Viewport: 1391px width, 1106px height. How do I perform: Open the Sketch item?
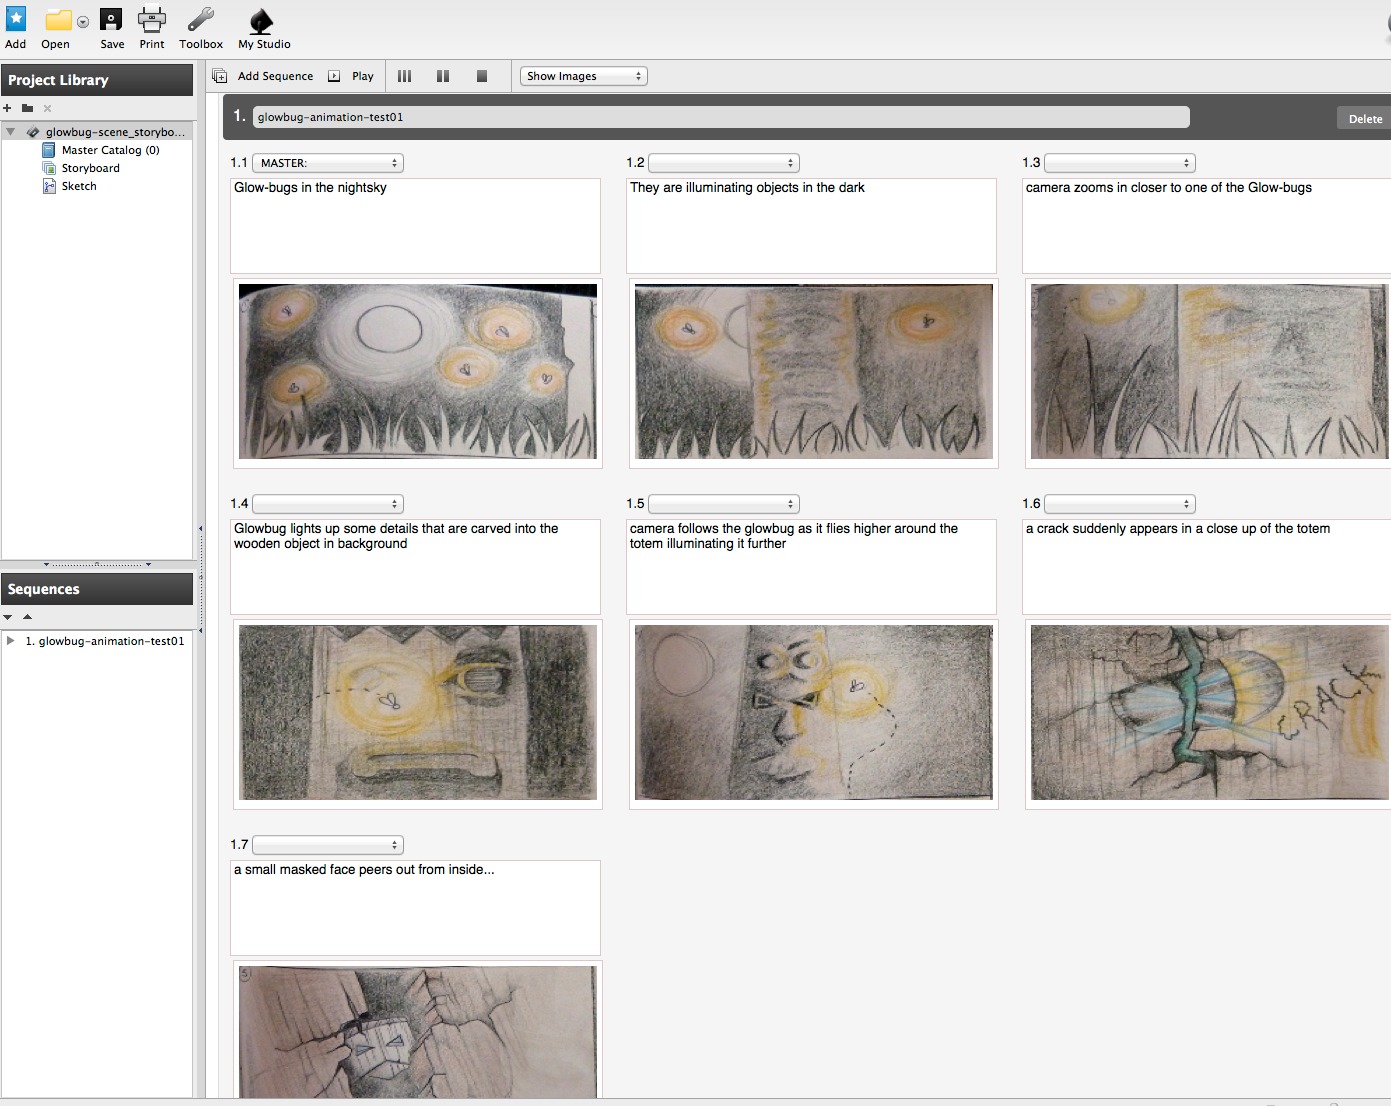pos(79,186)
